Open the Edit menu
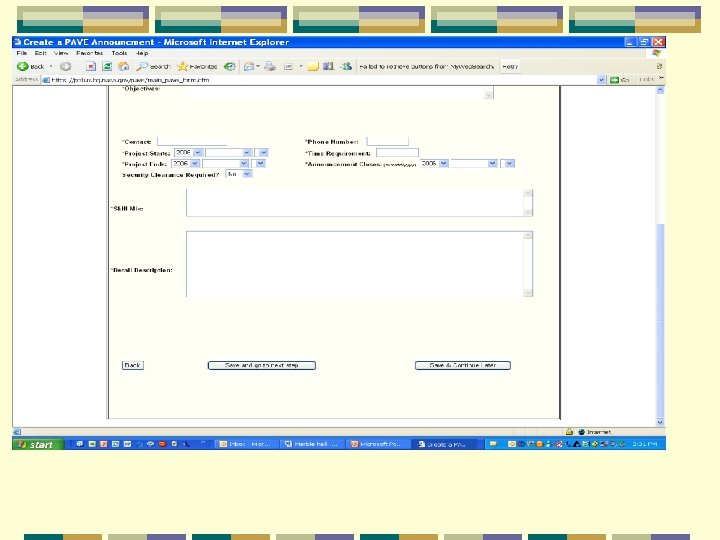Image resolution: width=720 pixels, height=540 pixels. coord(40,53)
